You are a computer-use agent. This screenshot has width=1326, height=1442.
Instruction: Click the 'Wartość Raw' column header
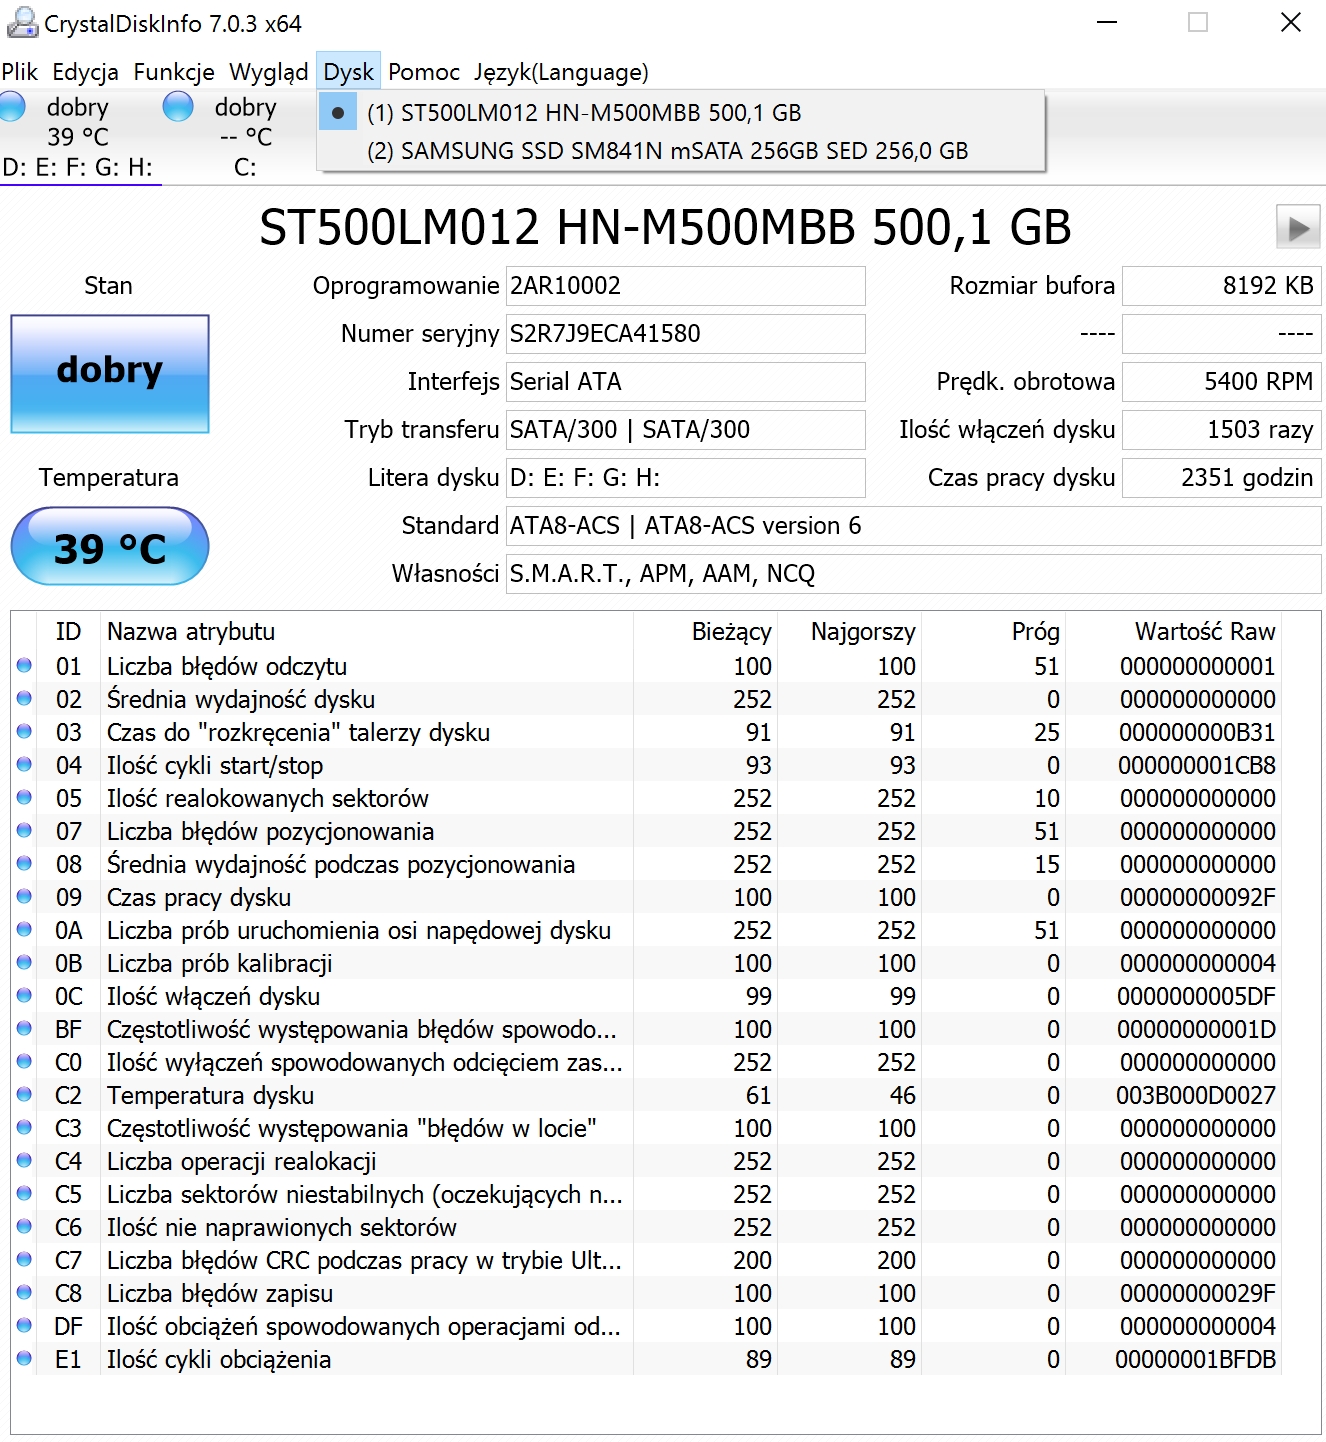click(x=1173, y=632)
